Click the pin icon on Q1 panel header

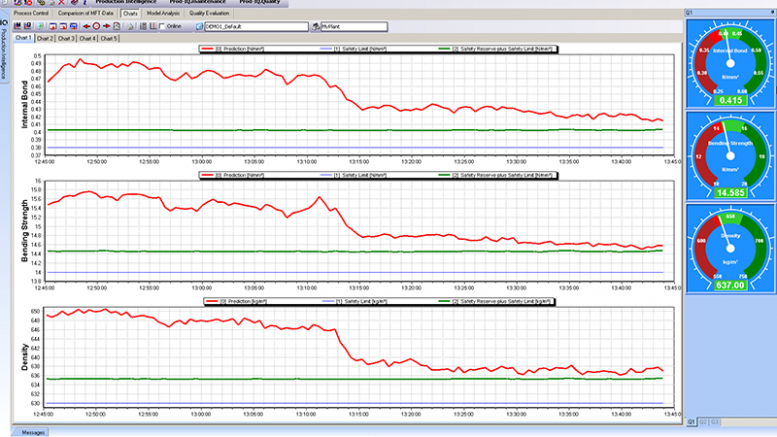pyautogui.click(x=773, y=12)
